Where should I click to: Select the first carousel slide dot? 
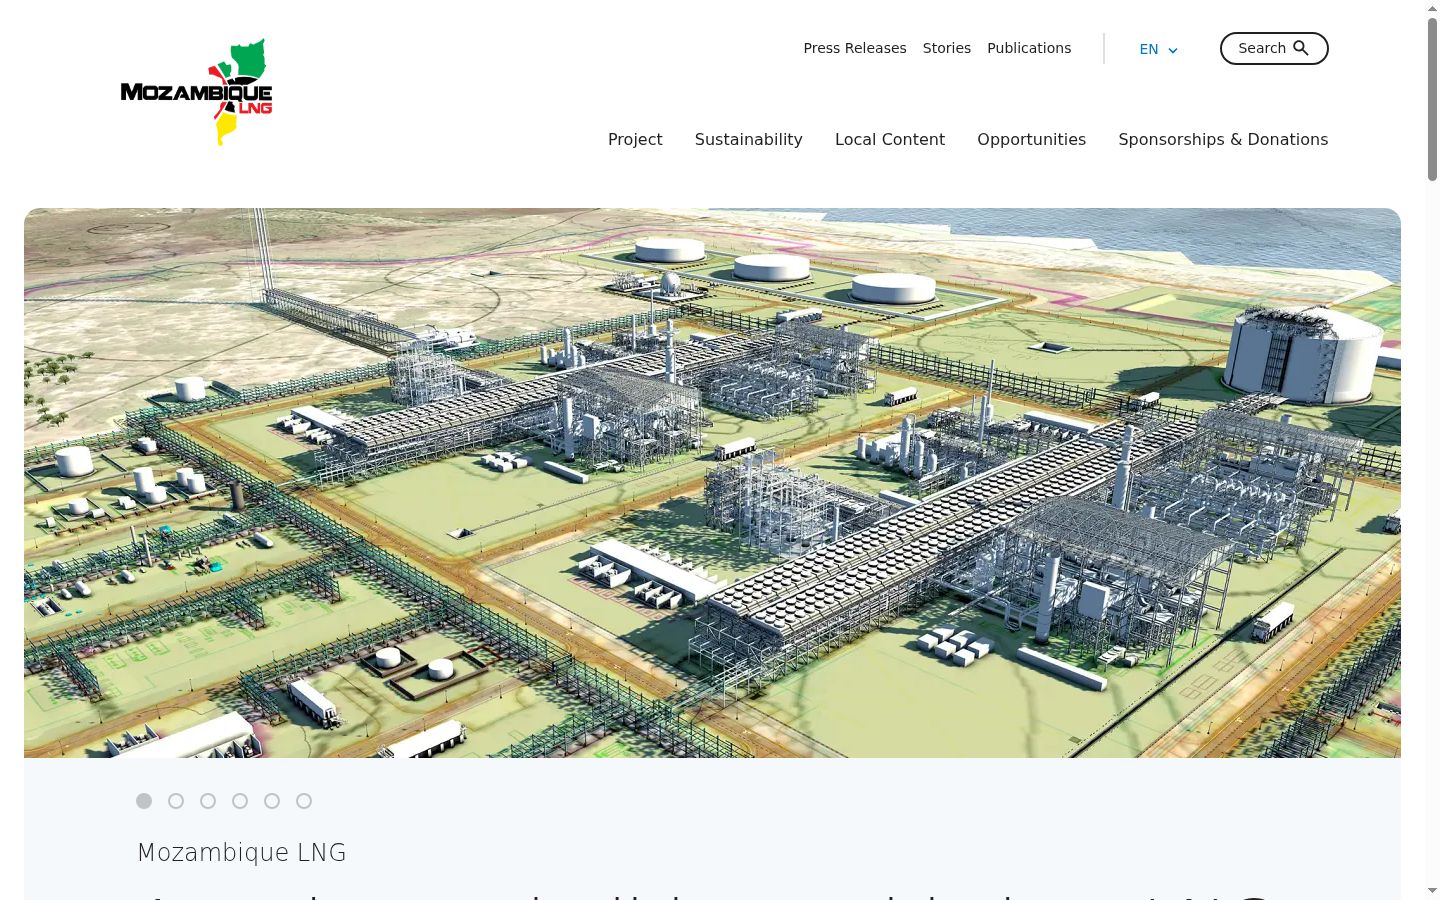[x=144, y=801]
